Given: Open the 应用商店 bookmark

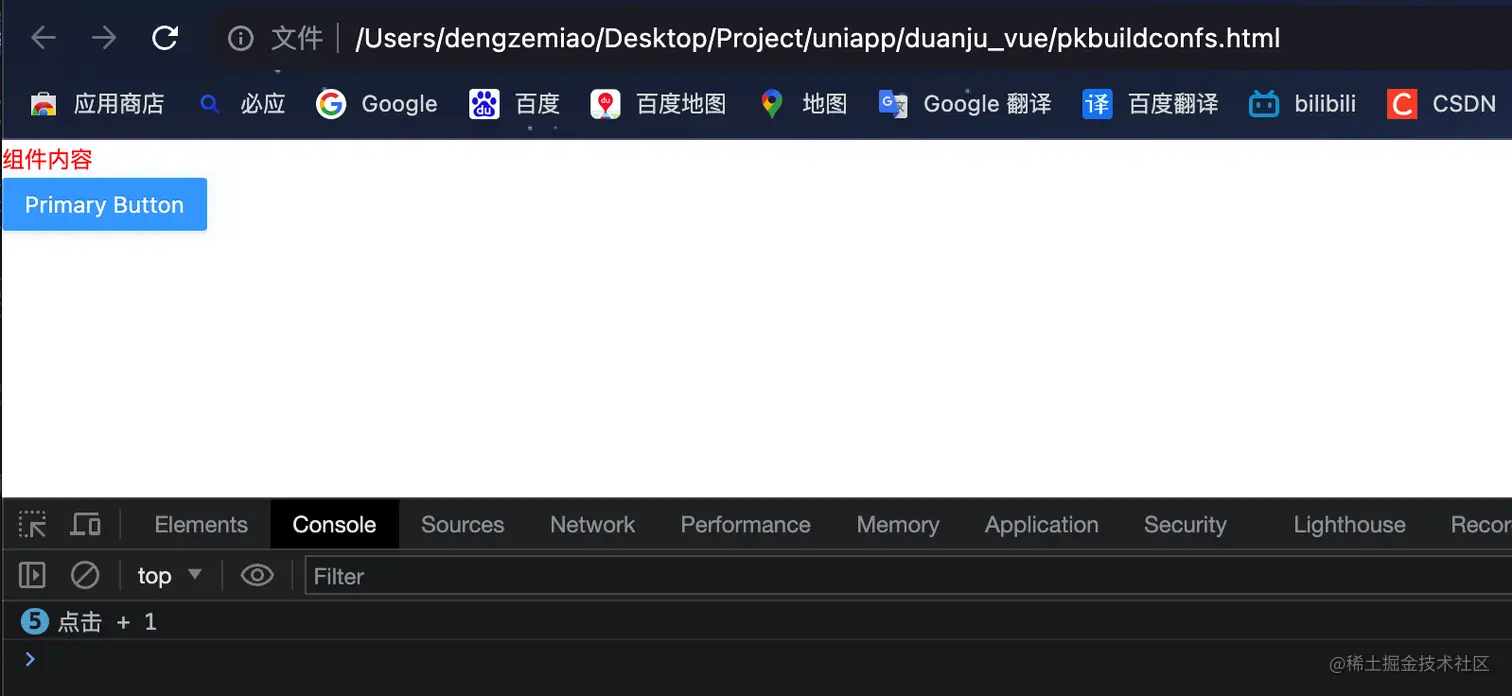Looking at the screenshot, I should 97,104.
